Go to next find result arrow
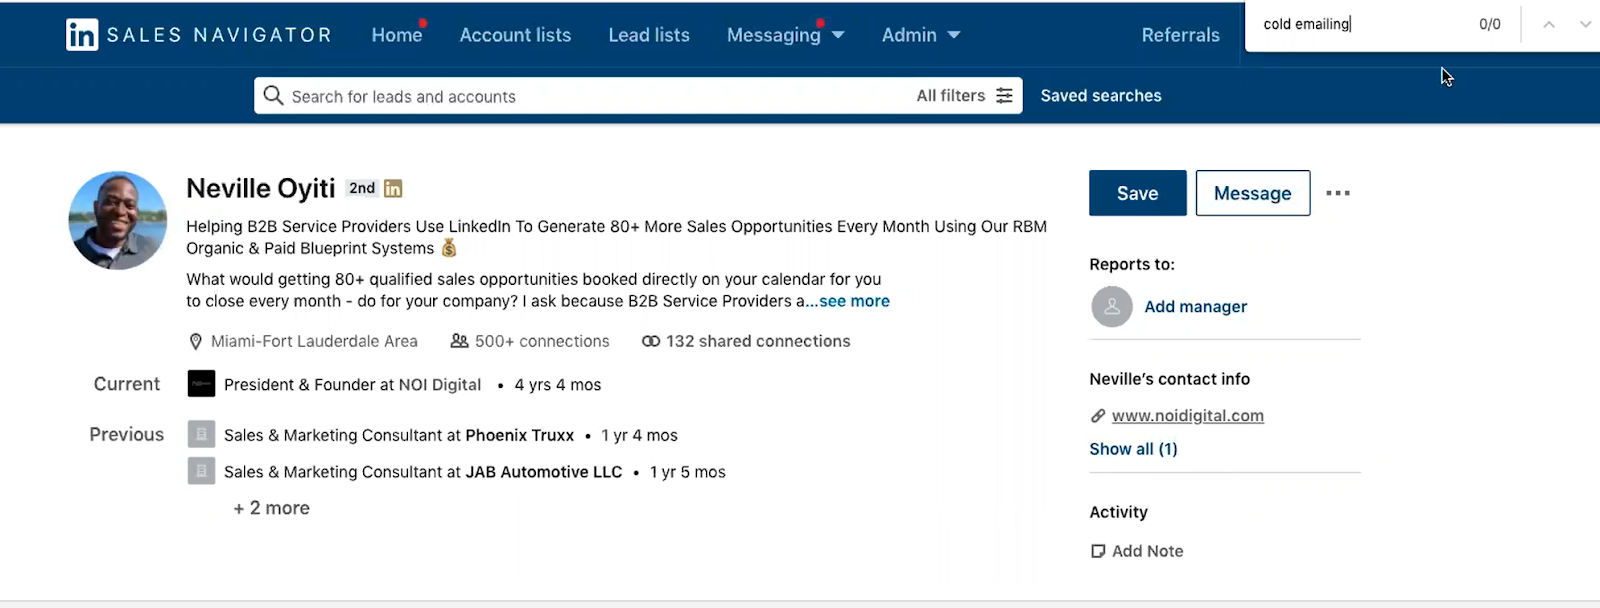The width and height of the screenshot is (1600, 608). [1585, 24]
